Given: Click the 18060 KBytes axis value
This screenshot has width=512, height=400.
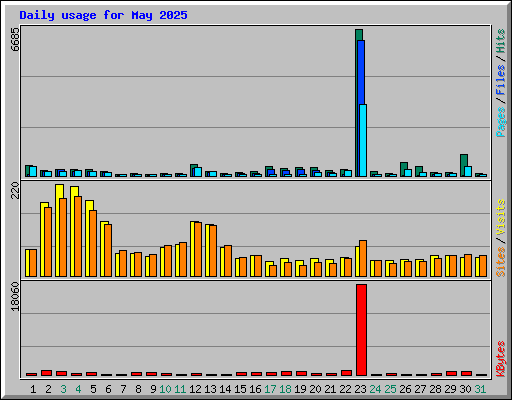Looking at the screenshot, I should pyautogui.click(x=15, y=296).
